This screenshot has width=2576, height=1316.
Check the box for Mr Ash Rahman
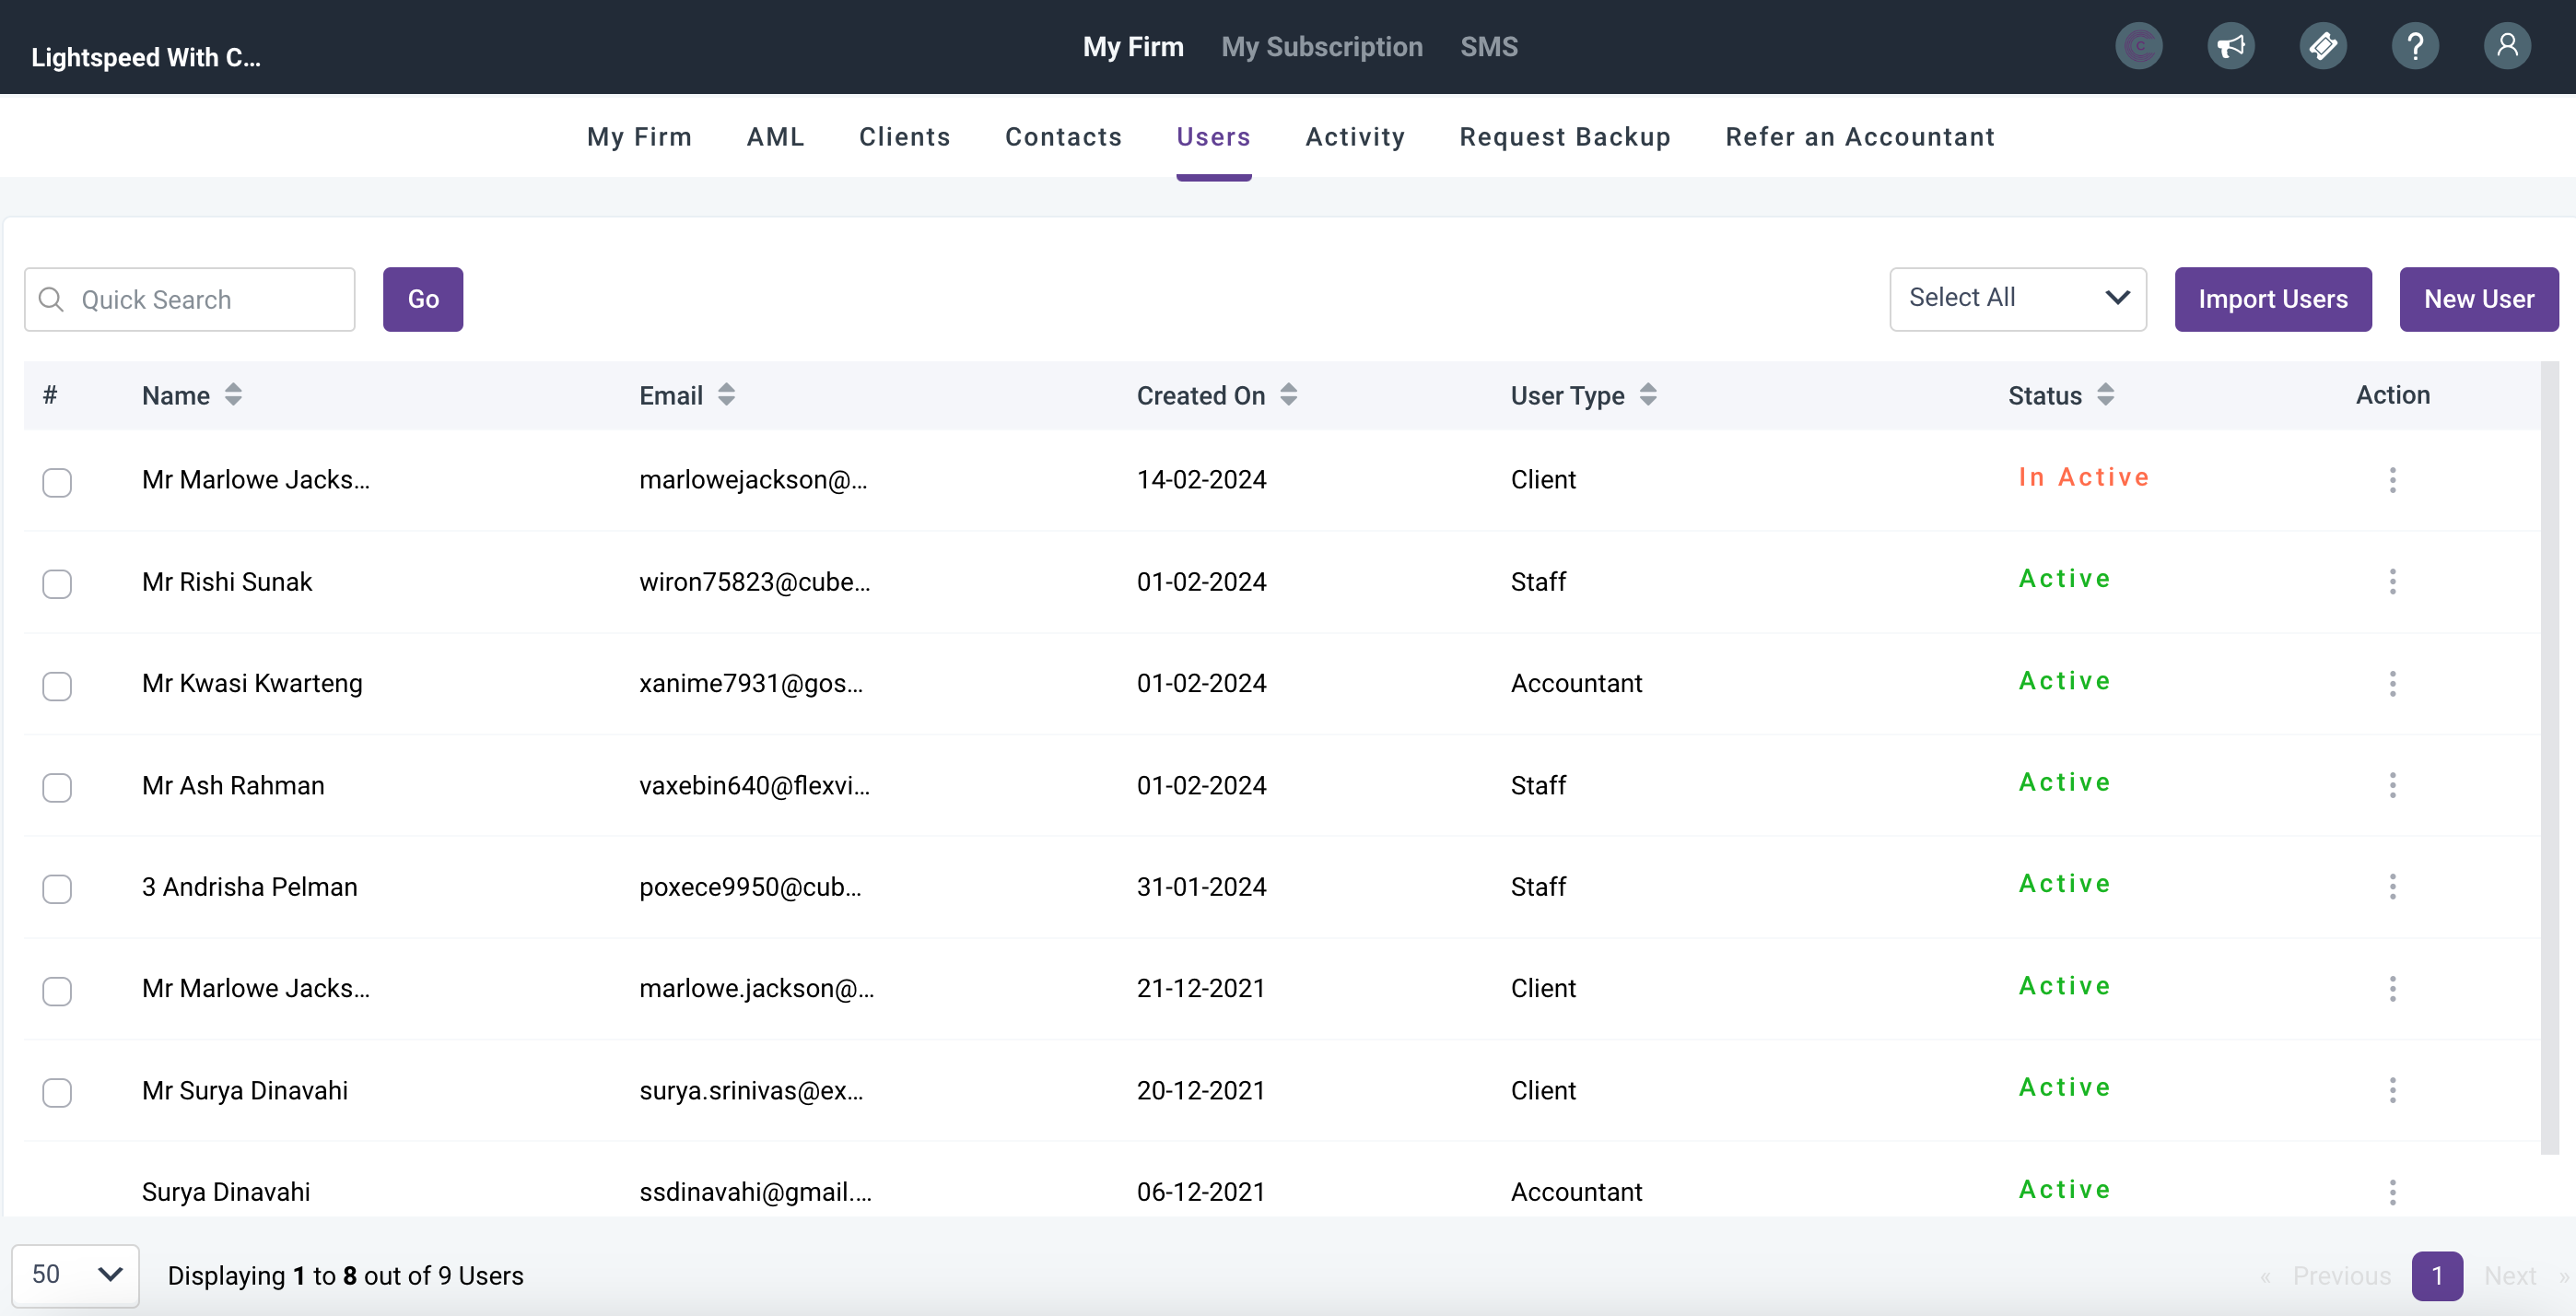[57, 788]
